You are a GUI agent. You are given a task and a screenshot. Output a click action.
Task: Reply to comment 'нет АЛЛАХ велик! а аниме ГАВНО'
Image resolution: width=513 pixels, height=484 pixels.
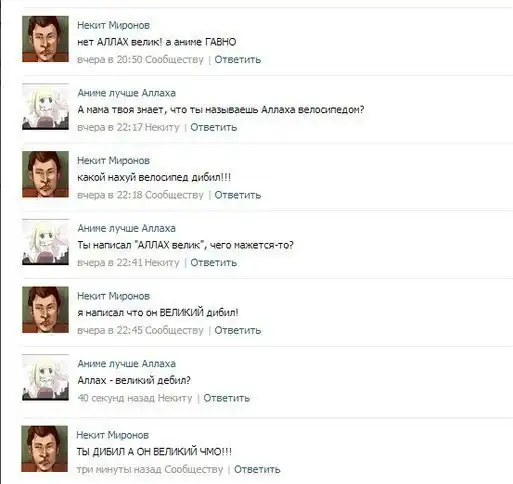238,60
